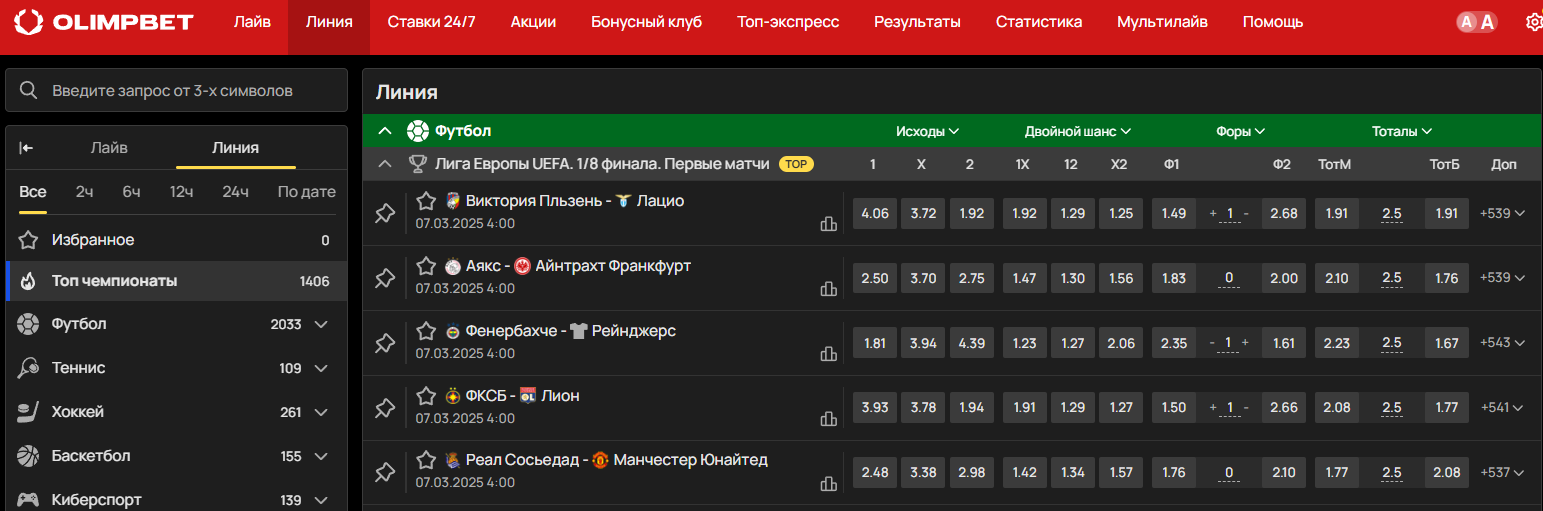Expand the Tennis category in sidebar
Viewport: 1543px width, 511px height.
pos(321,368)
